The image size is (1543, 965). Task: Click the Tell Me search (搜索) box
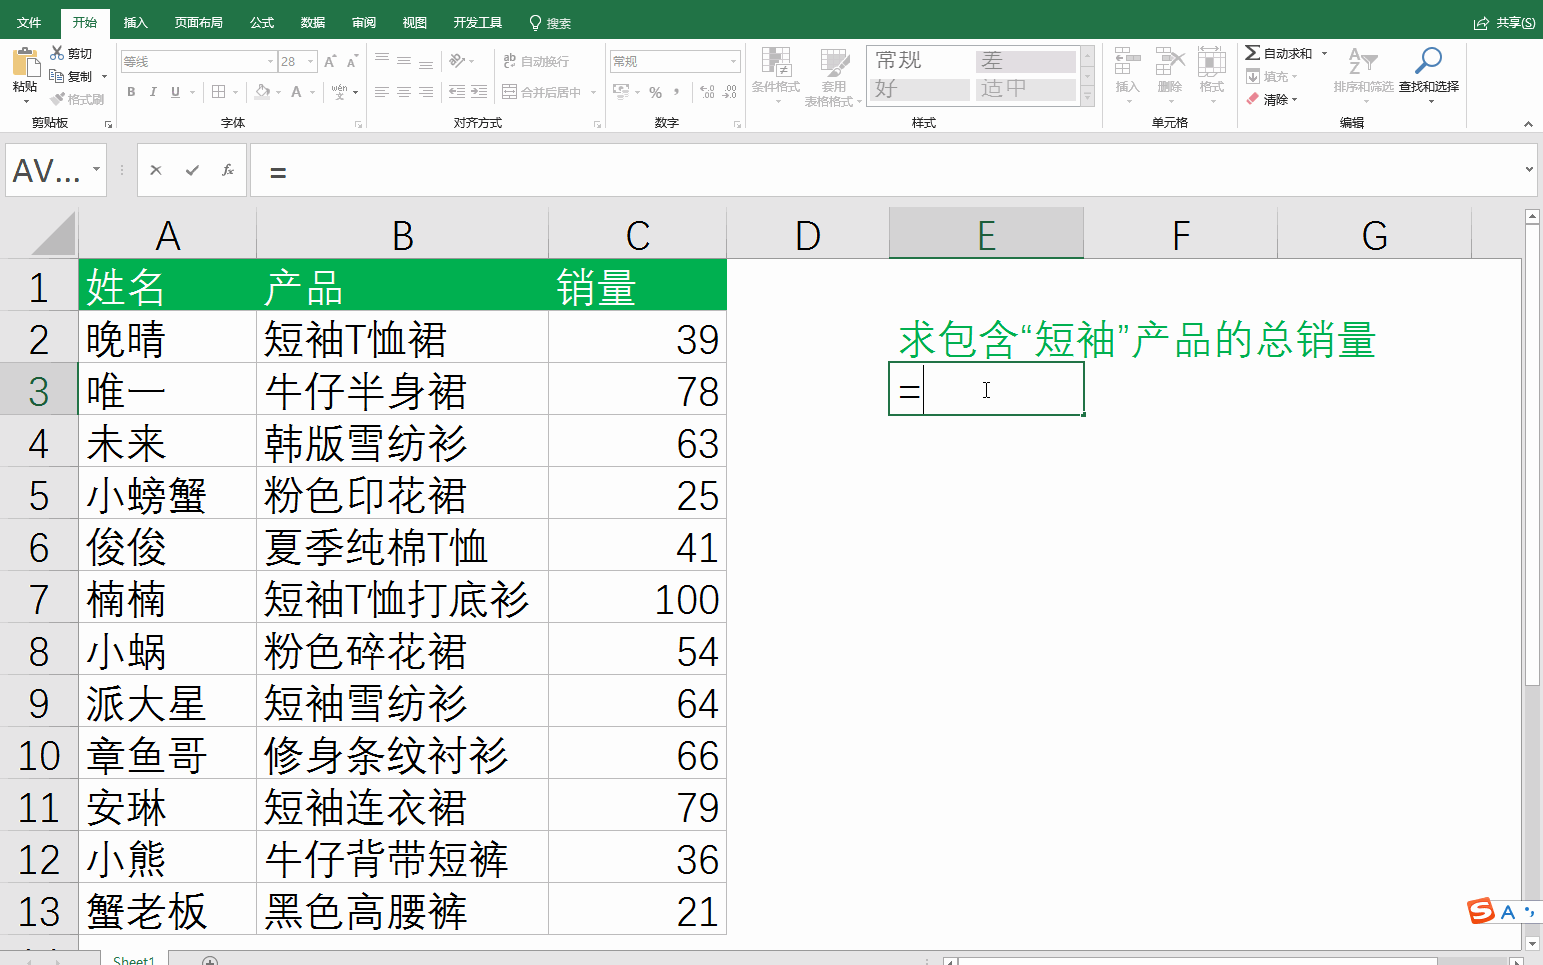coord(550,22)
